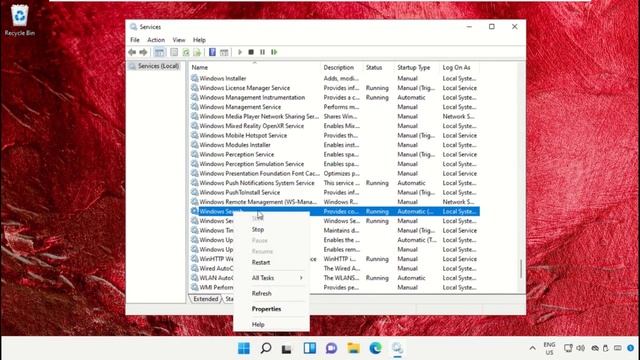The image size is (640, 360).
Task: Click the Back arrow in Services toolbar
Action: click(132, 52)
